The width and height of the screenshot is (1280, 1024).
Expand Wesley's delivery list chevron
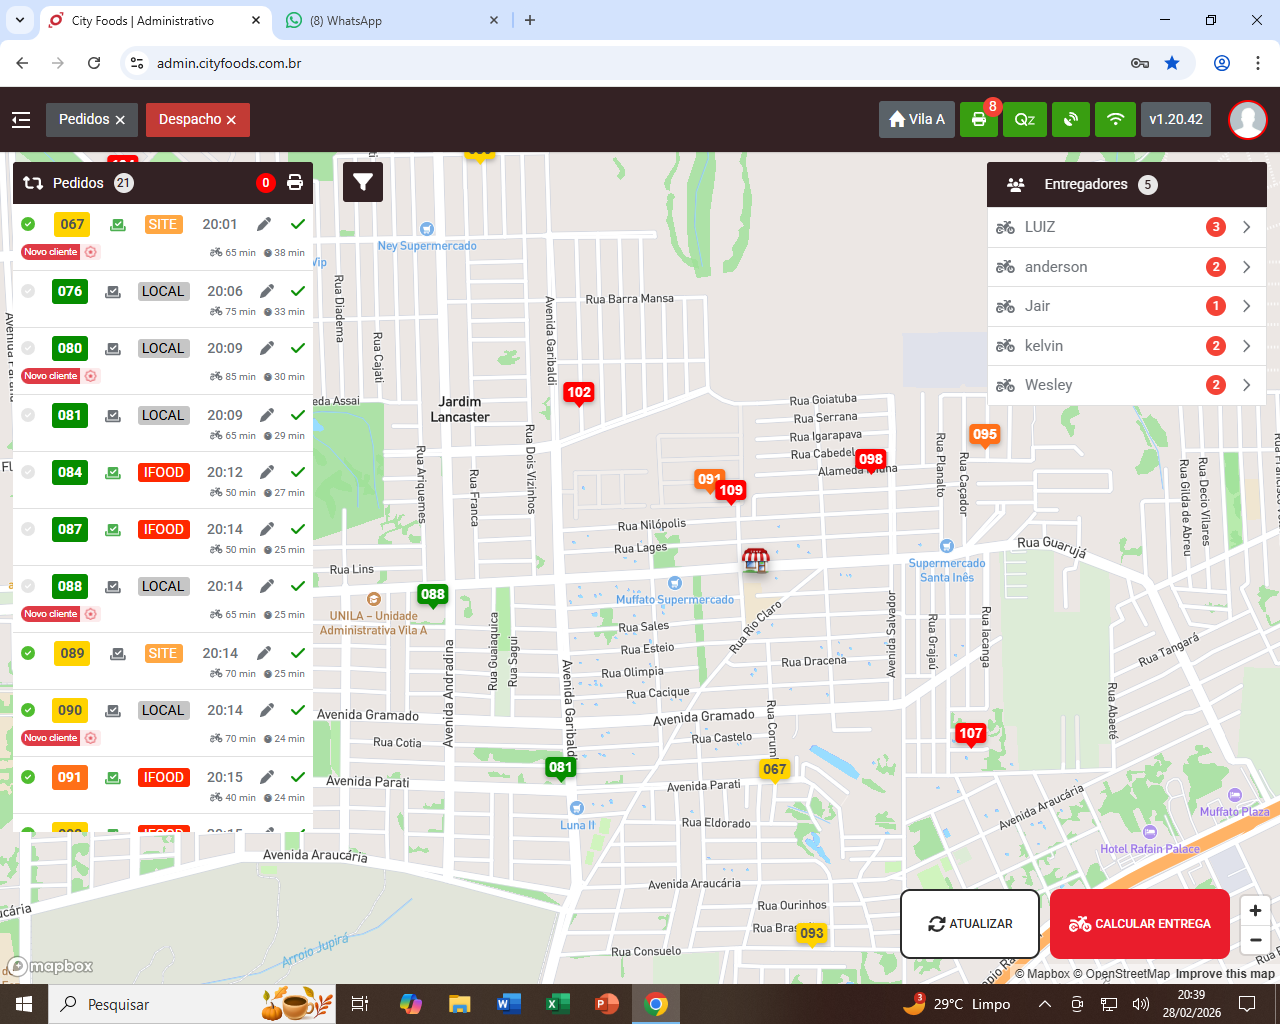point(1247,385)
